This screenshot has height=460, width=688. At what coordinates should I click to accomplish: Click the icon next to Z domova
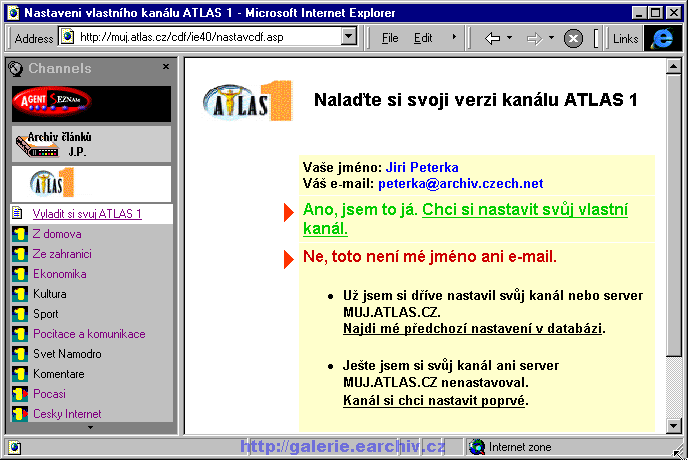click(x=20, y=234)
